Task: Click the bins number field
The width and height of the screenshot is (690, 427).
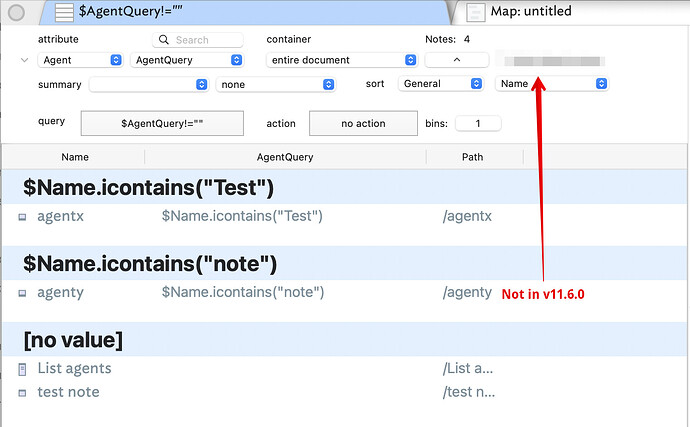Action: pos(478,124)
